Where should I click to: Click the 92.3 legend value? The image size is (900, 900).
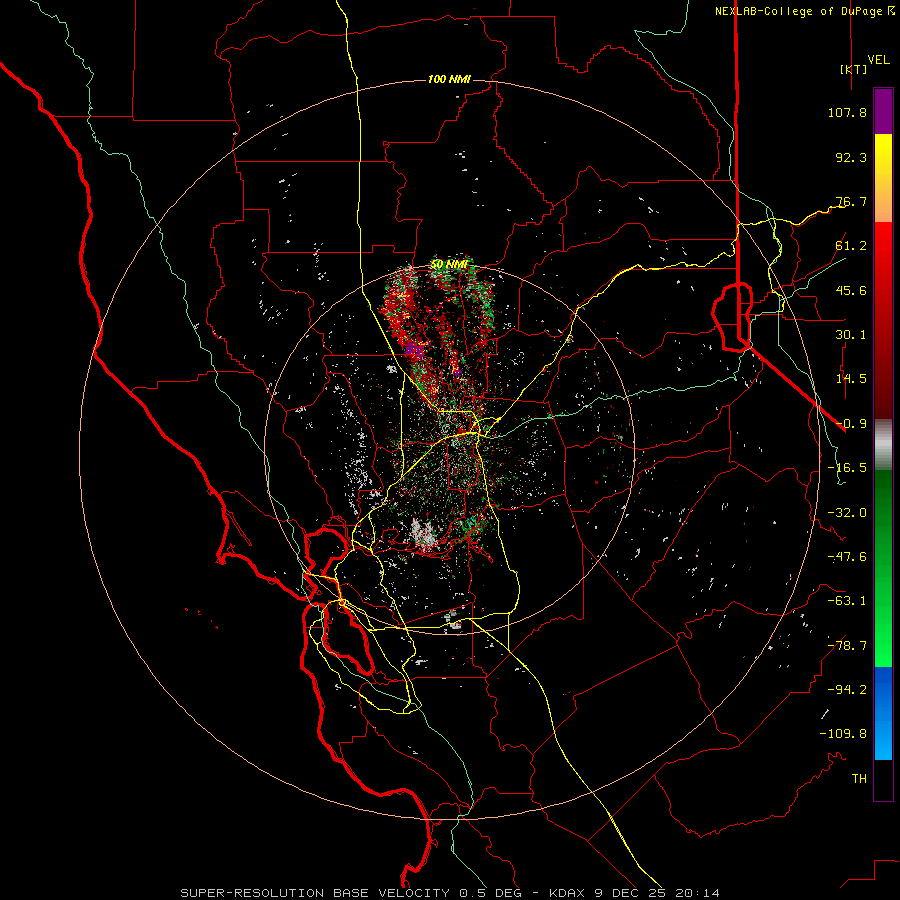click(x=851, y=157)
